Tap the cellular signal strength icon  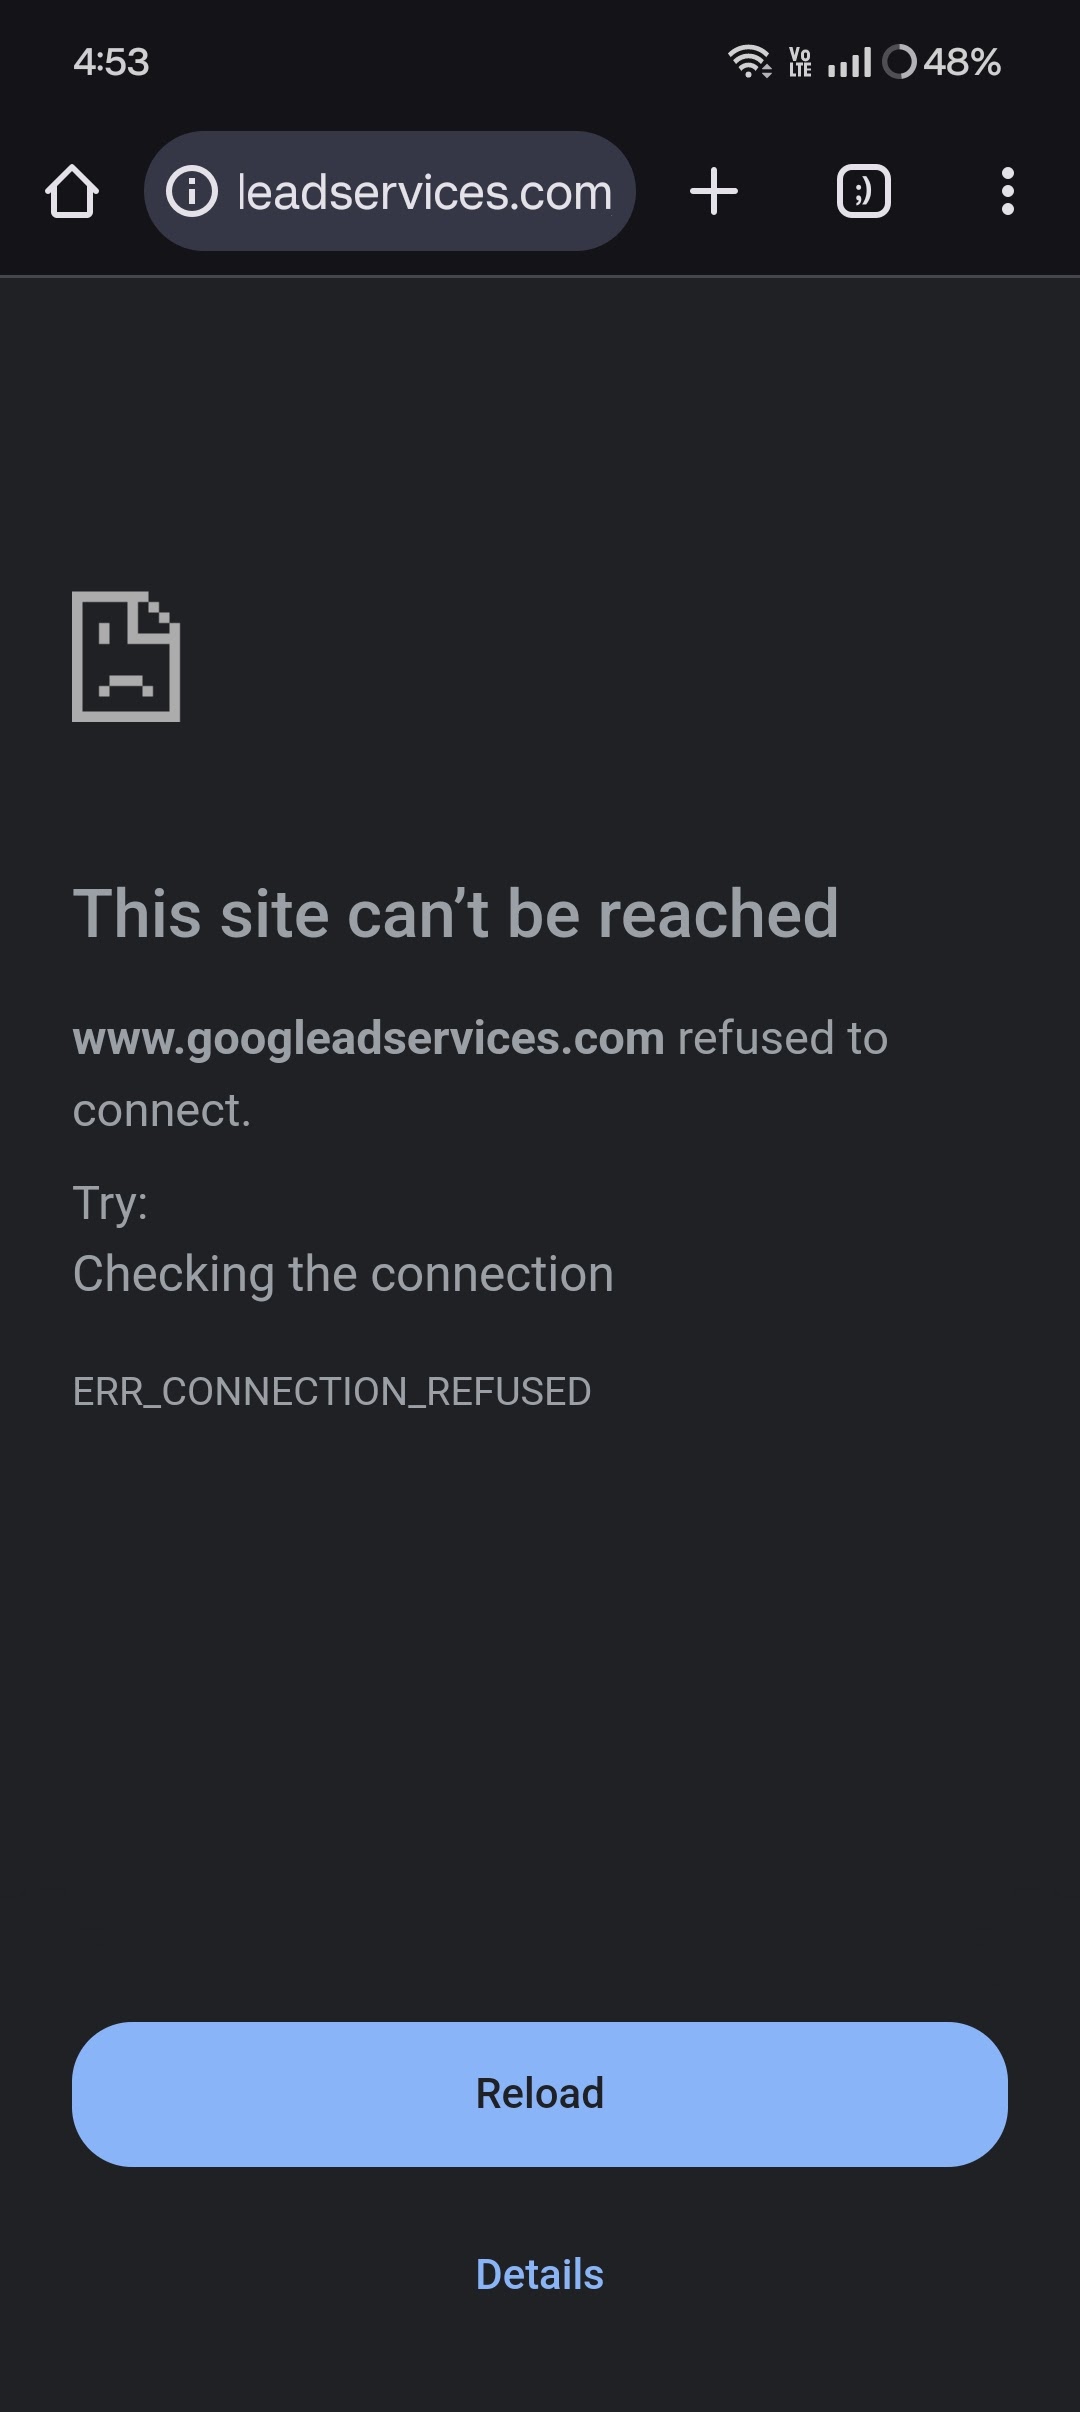[x=849, y=62]
